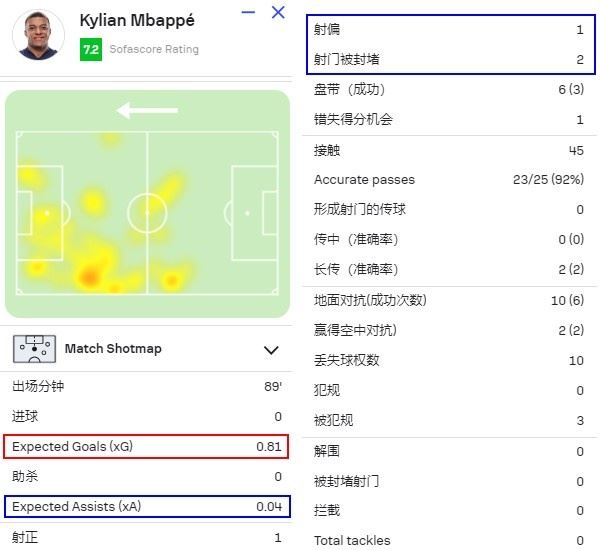Click Kylian Mbappé's profile photo
The height and width of the screenshot is (550, 600).
coord(38,35)
